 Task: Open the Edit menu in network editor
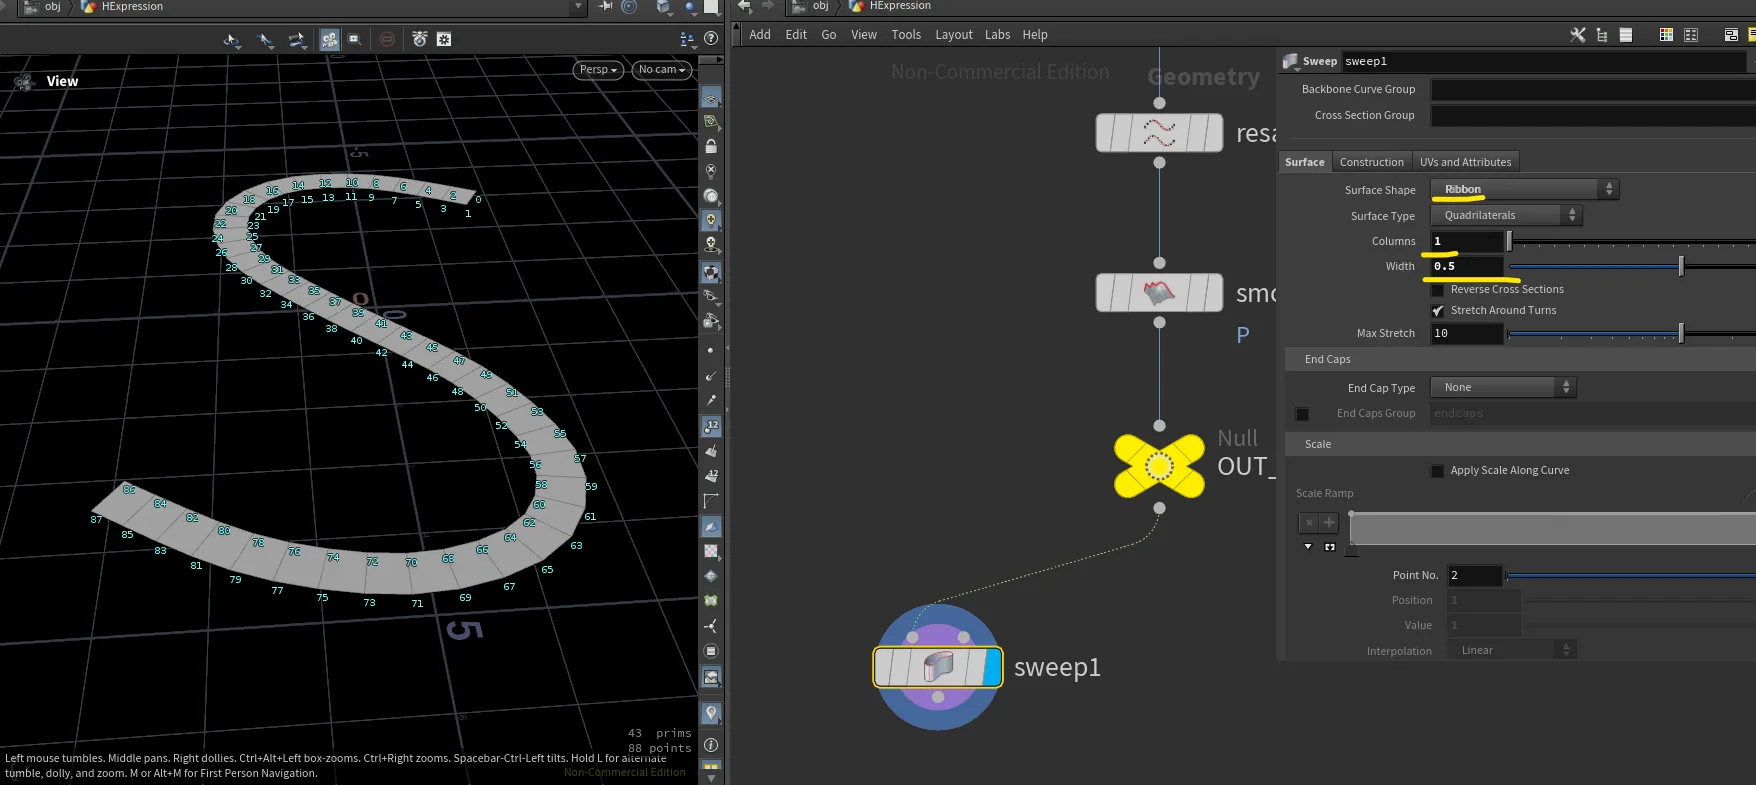point(796,35)
